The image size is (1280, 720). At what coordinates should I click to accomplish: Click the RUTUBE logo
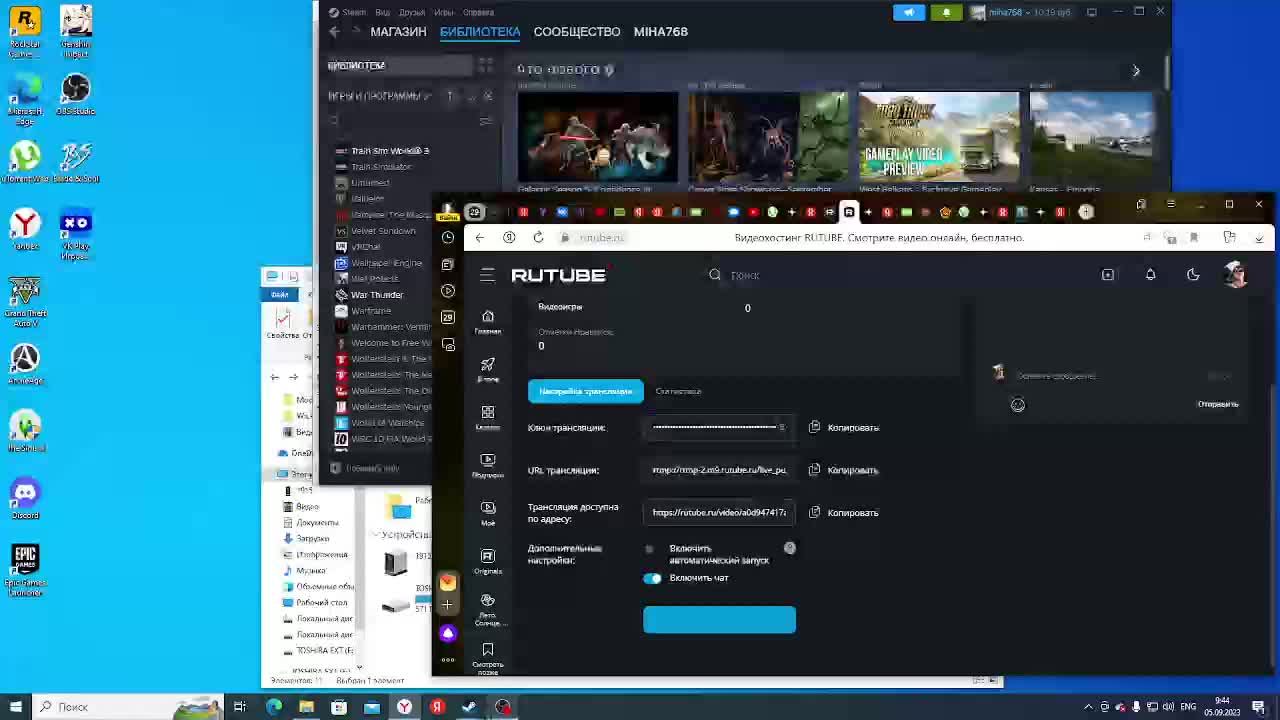click(558, 275)
